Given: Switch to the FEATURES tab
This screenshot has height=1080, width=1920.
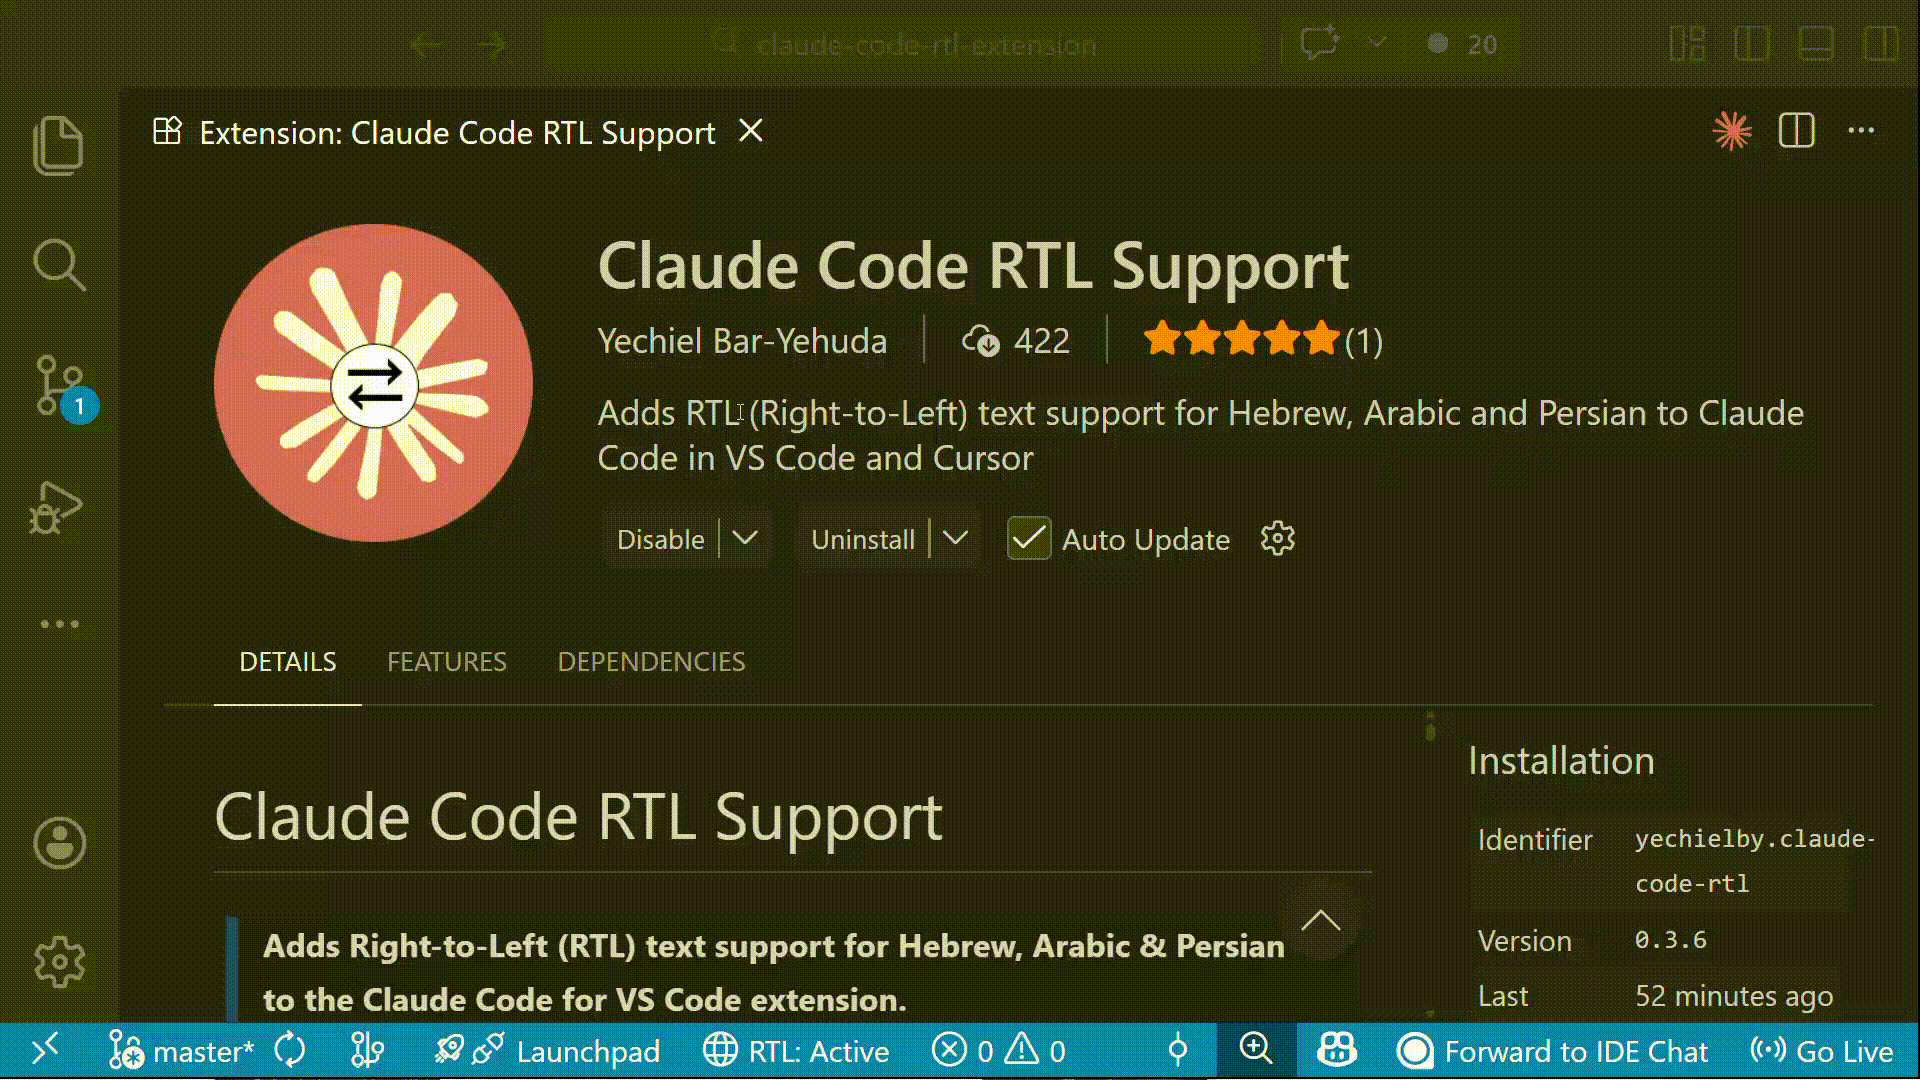Looking at the screenshot, I should click(447, 662).
